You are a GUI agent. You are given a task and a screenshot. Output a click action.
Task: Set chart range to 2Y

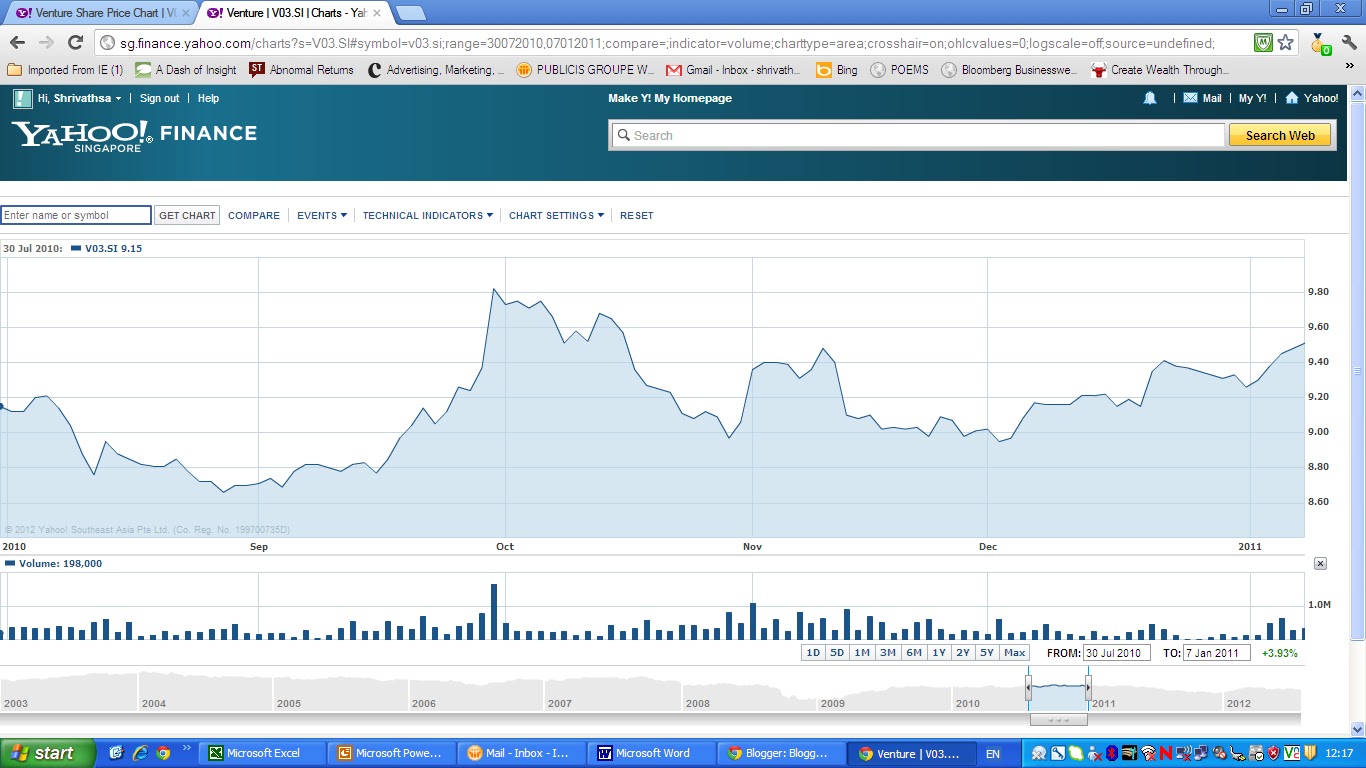click(x=962, y=653)
